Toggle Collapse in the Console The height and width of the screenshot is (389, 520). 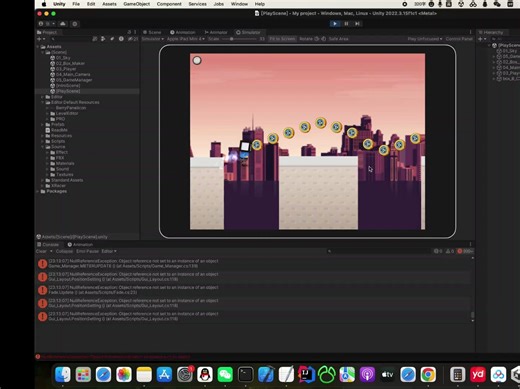(x=64, y=251)
